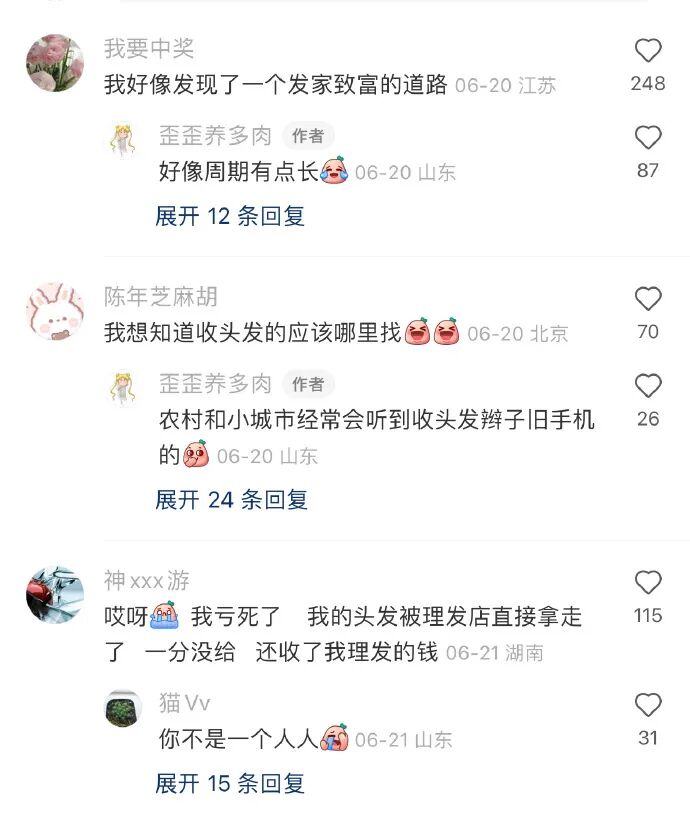Viewport: 690px width, 820px height.
Task: Tap 猫Vv's green plant avatar
Action: coord(123,709)
